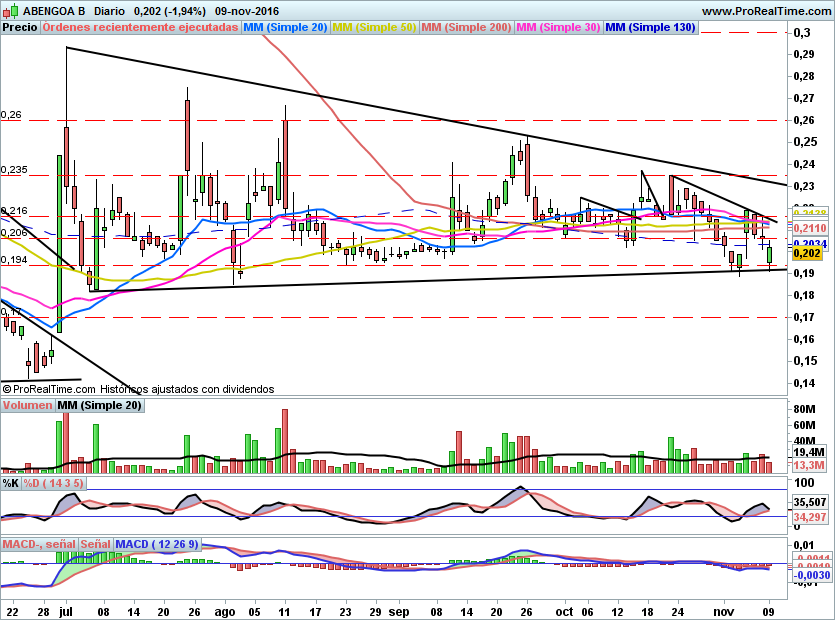Click the 0,2034 blue average price tag

click(810, 243)
